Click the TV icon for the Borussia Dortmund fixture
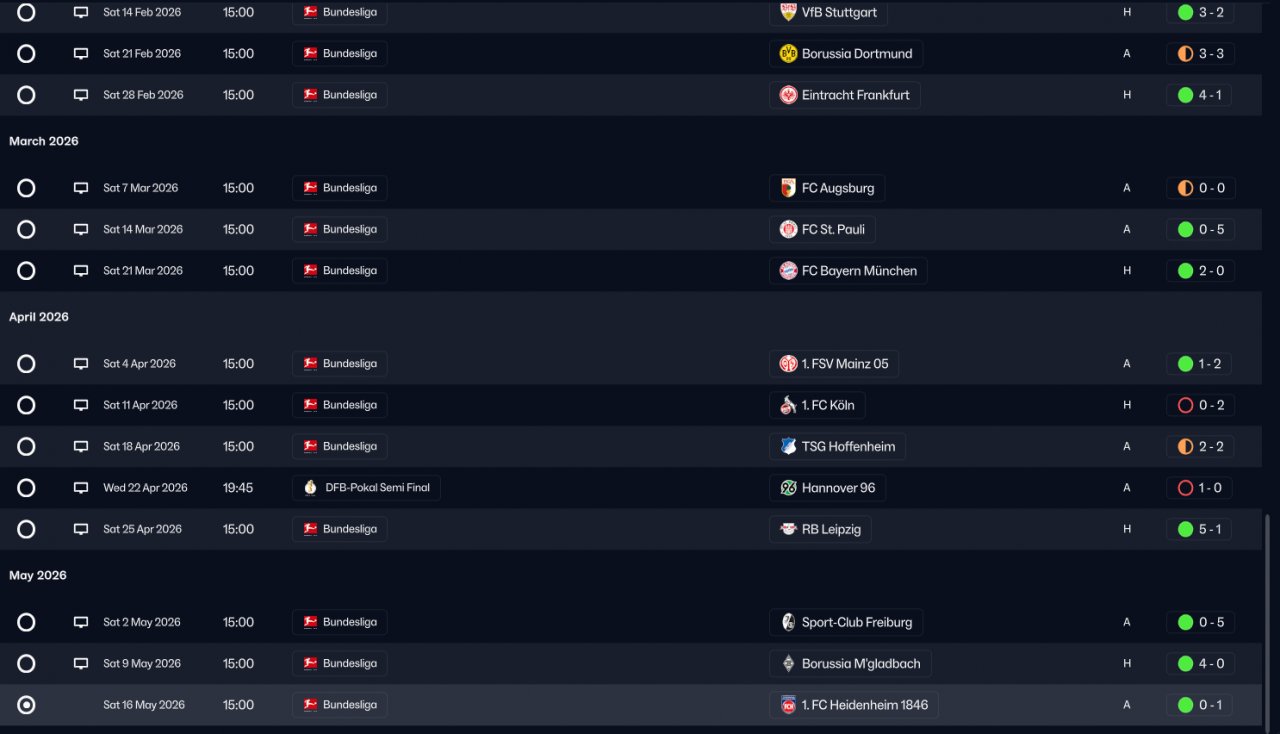 [x=81, y=54]
